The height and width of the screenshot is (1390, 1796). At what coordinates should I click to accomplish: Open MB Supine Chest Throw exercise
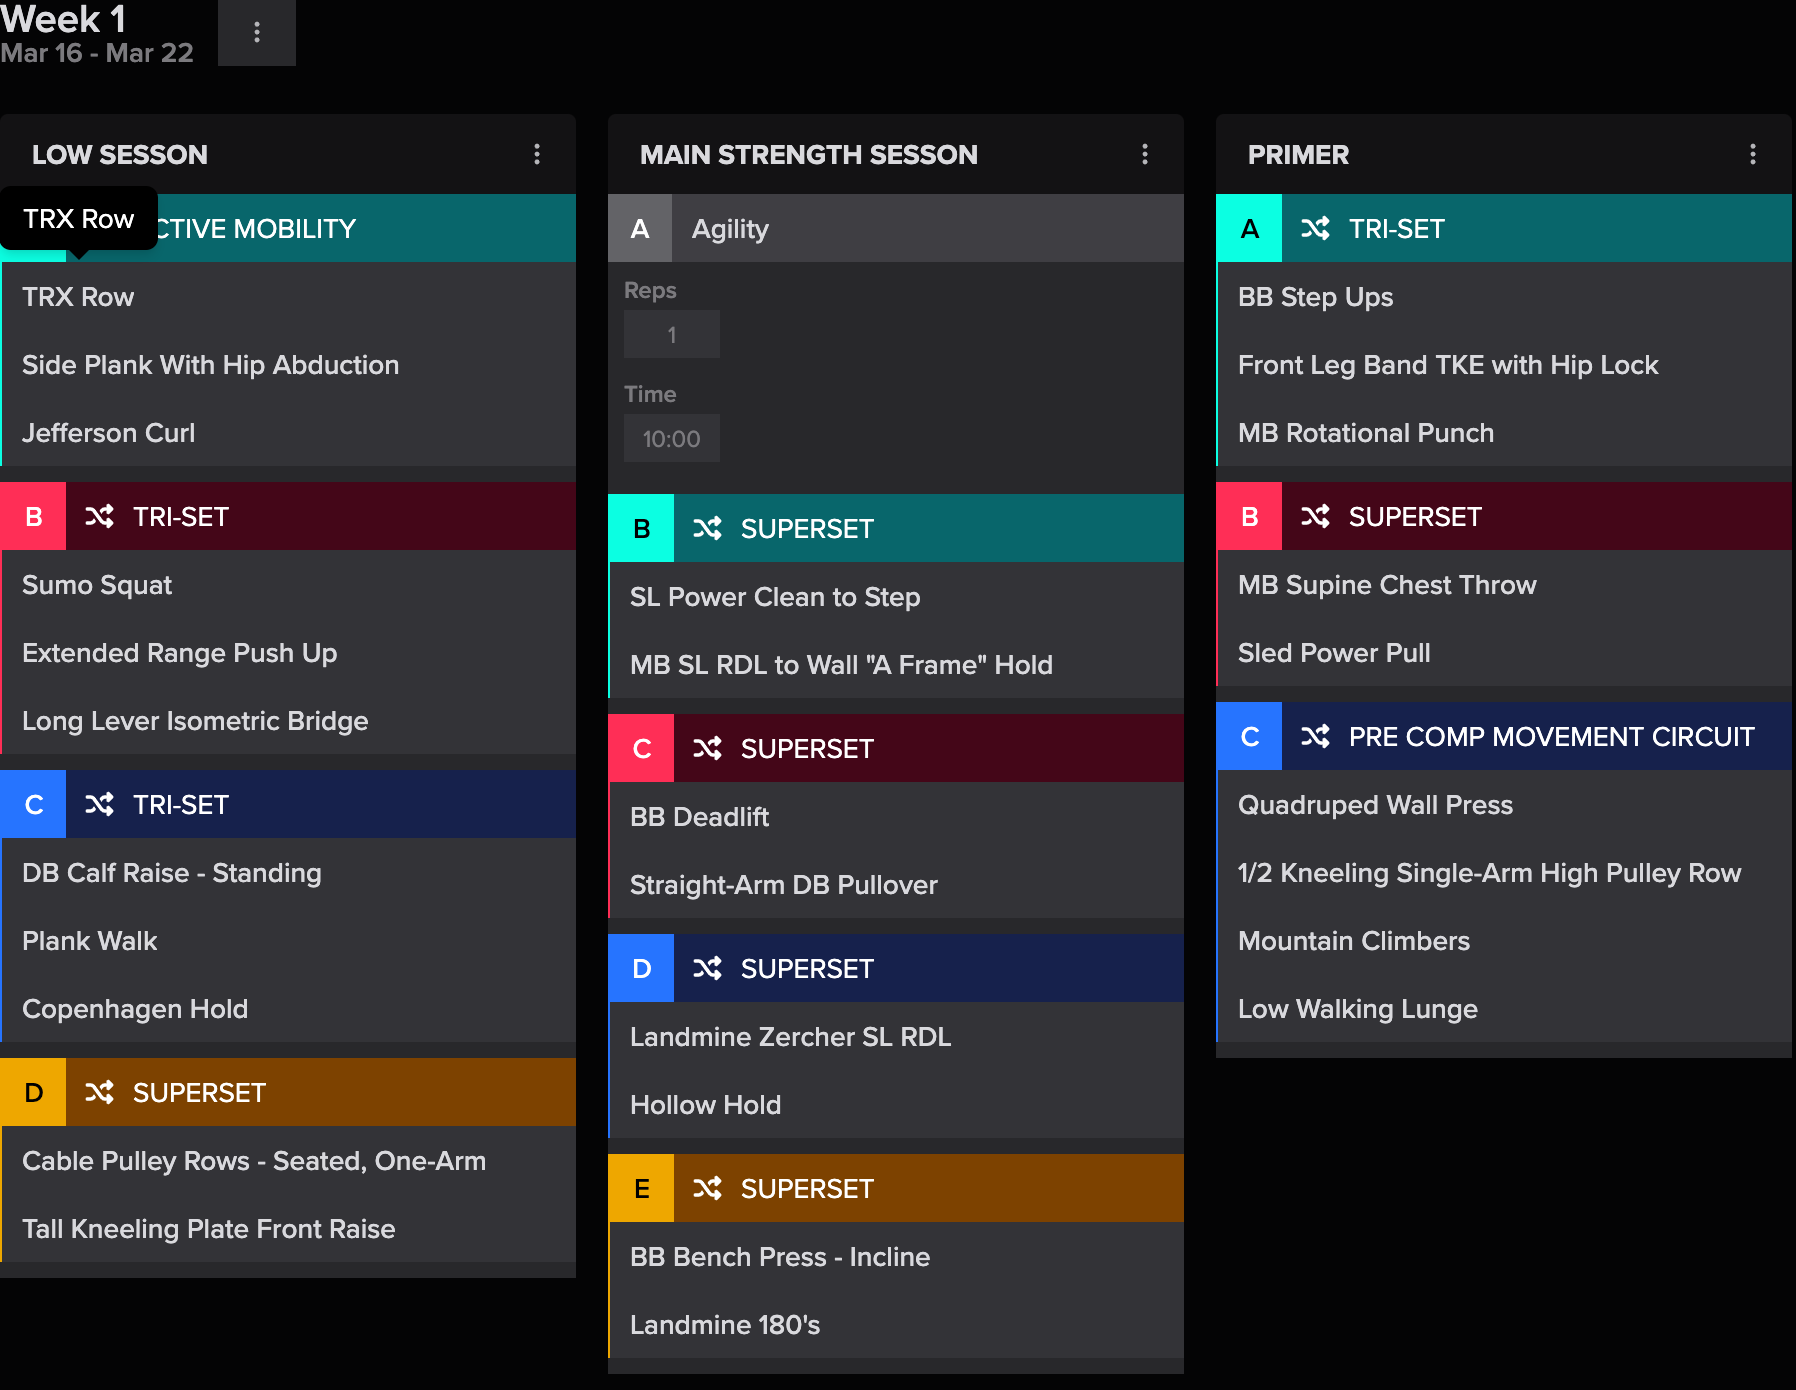1504,584
